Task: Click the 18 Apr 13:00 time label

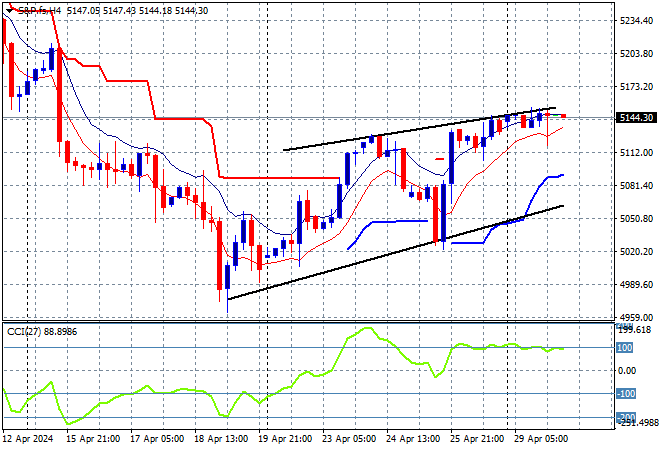Action: point(221,439)
